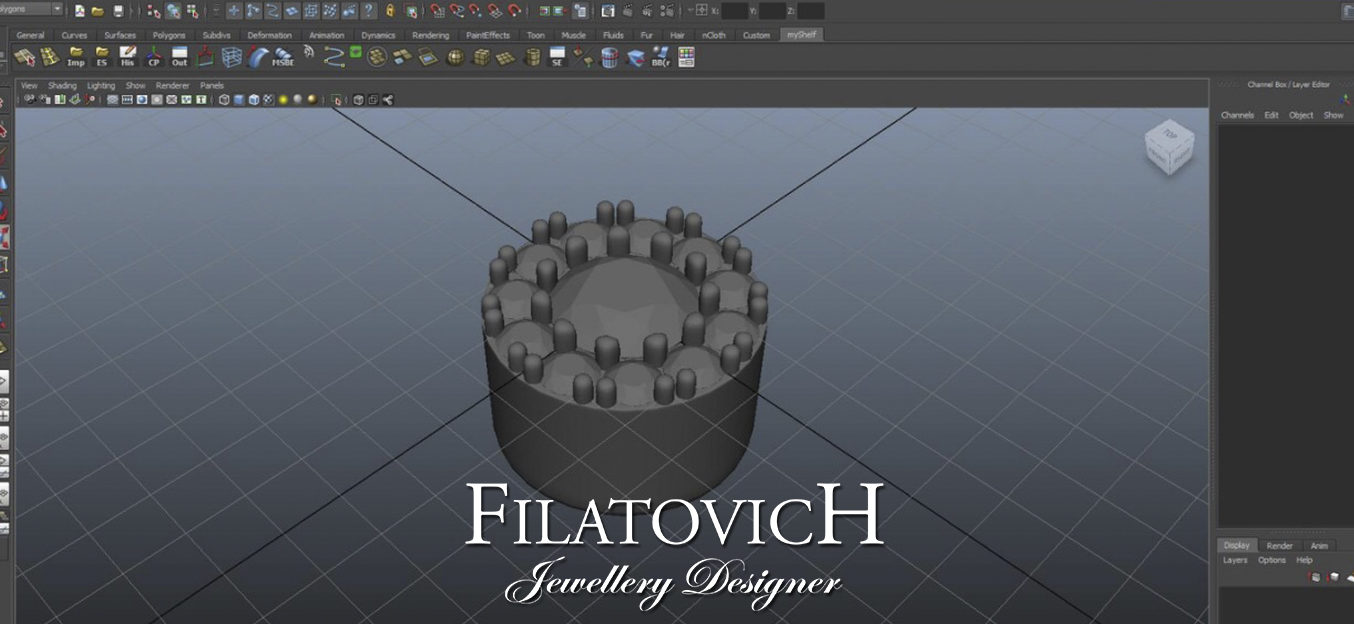1354x624 pixels.
Task: Enable wireframe display cube icon
Action: click(x=224, y=99)
